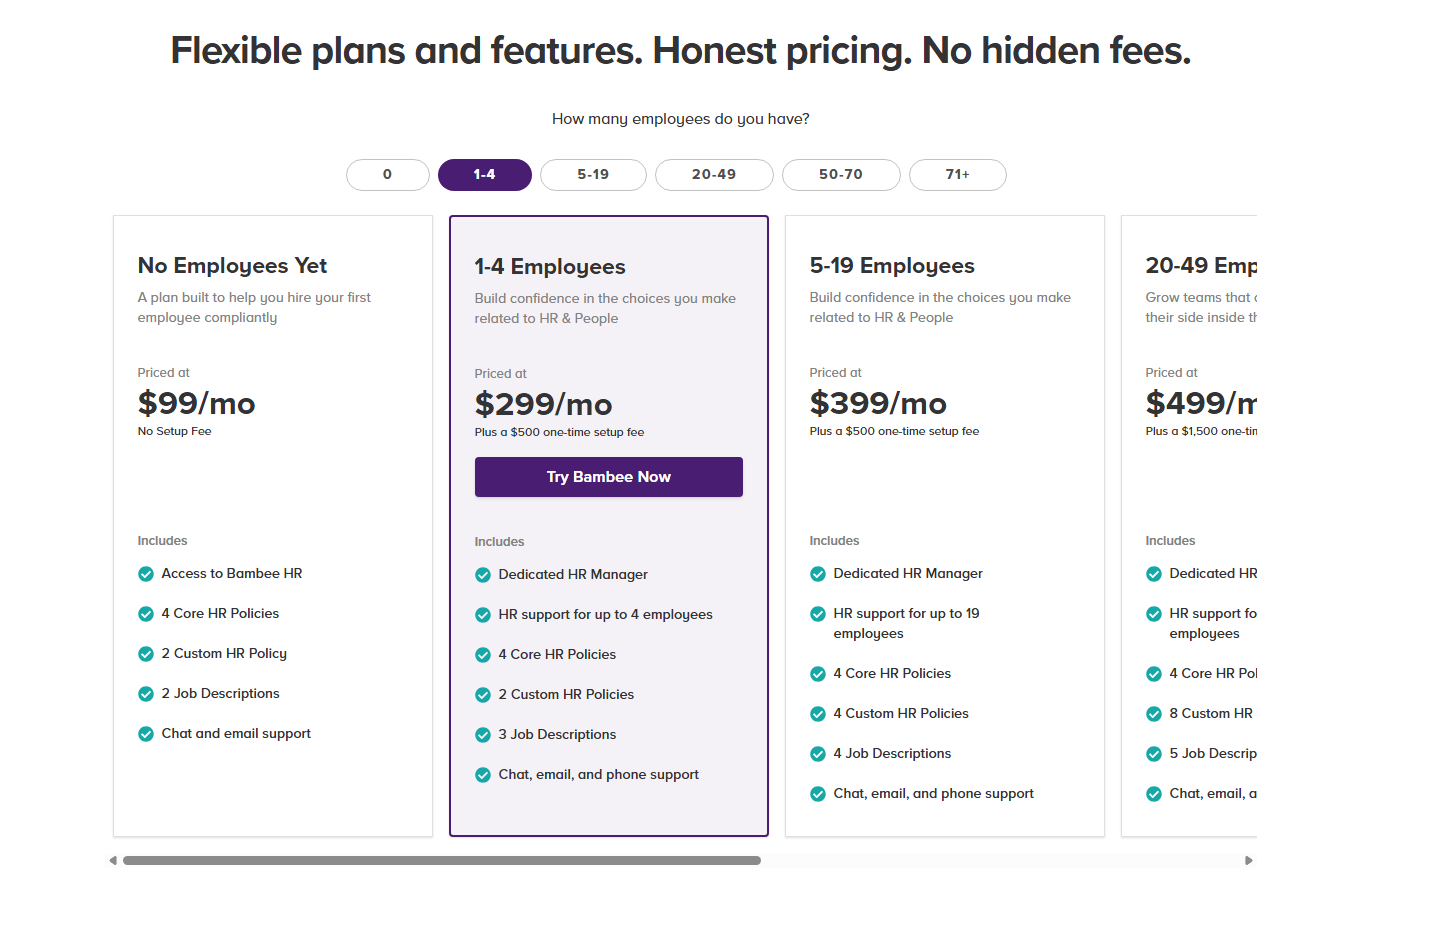The image size is (1440, 928).
Task: Select the 20-49 employee size pill
Action: (714, 175)
